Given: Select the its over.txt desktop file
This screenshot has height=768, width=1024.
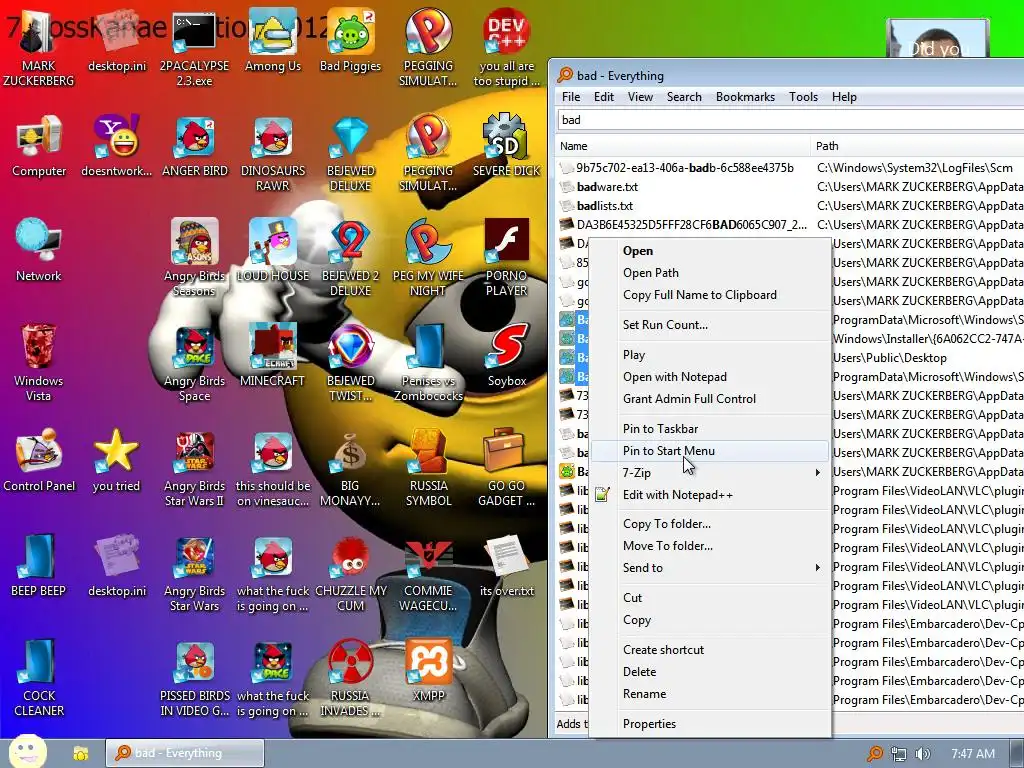Looking at the screenshot, I should 507,567.
